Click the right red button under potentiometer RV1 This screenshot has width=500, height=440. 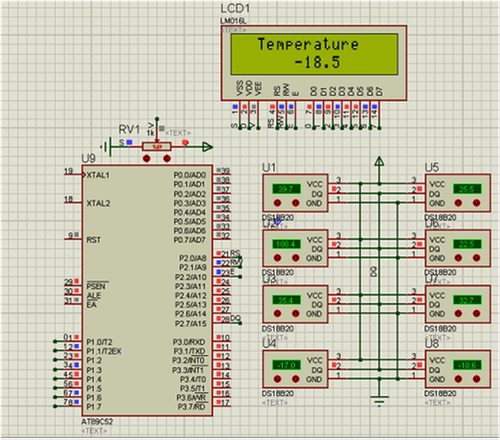pos(167,158)
